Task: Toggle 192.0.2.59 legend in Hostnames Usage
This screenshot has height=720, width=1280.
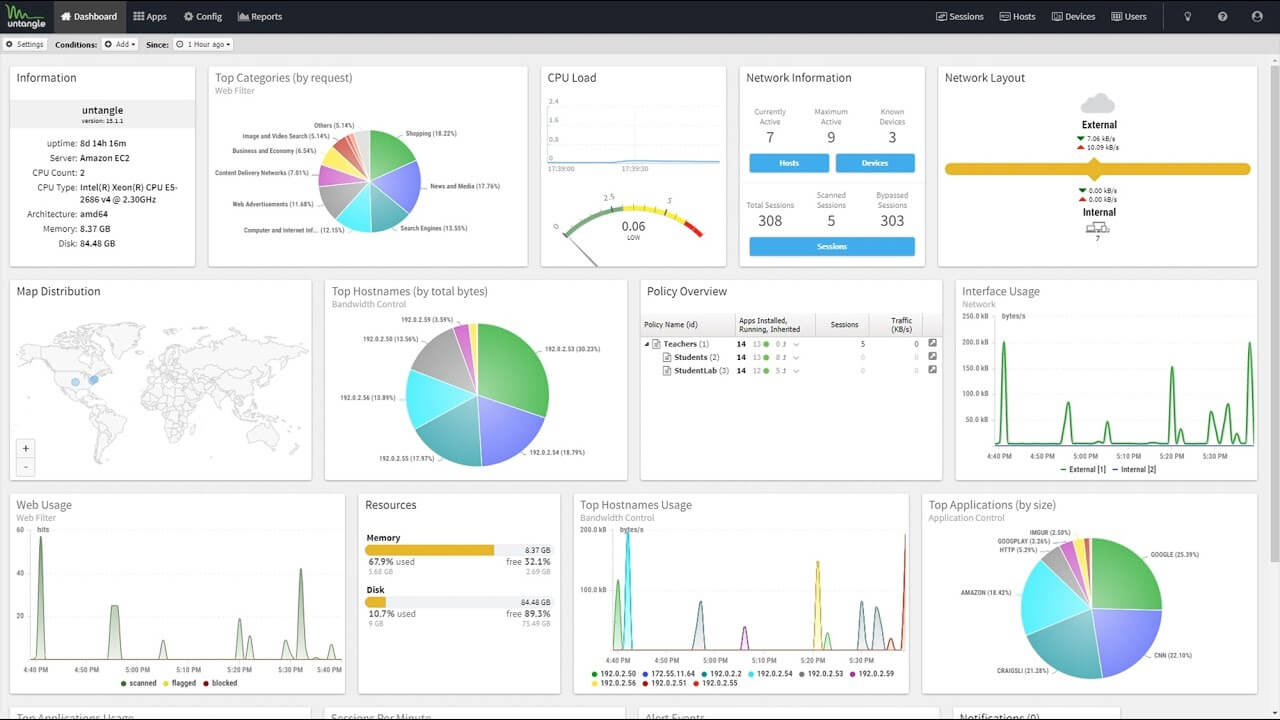Action: [871, 673]
